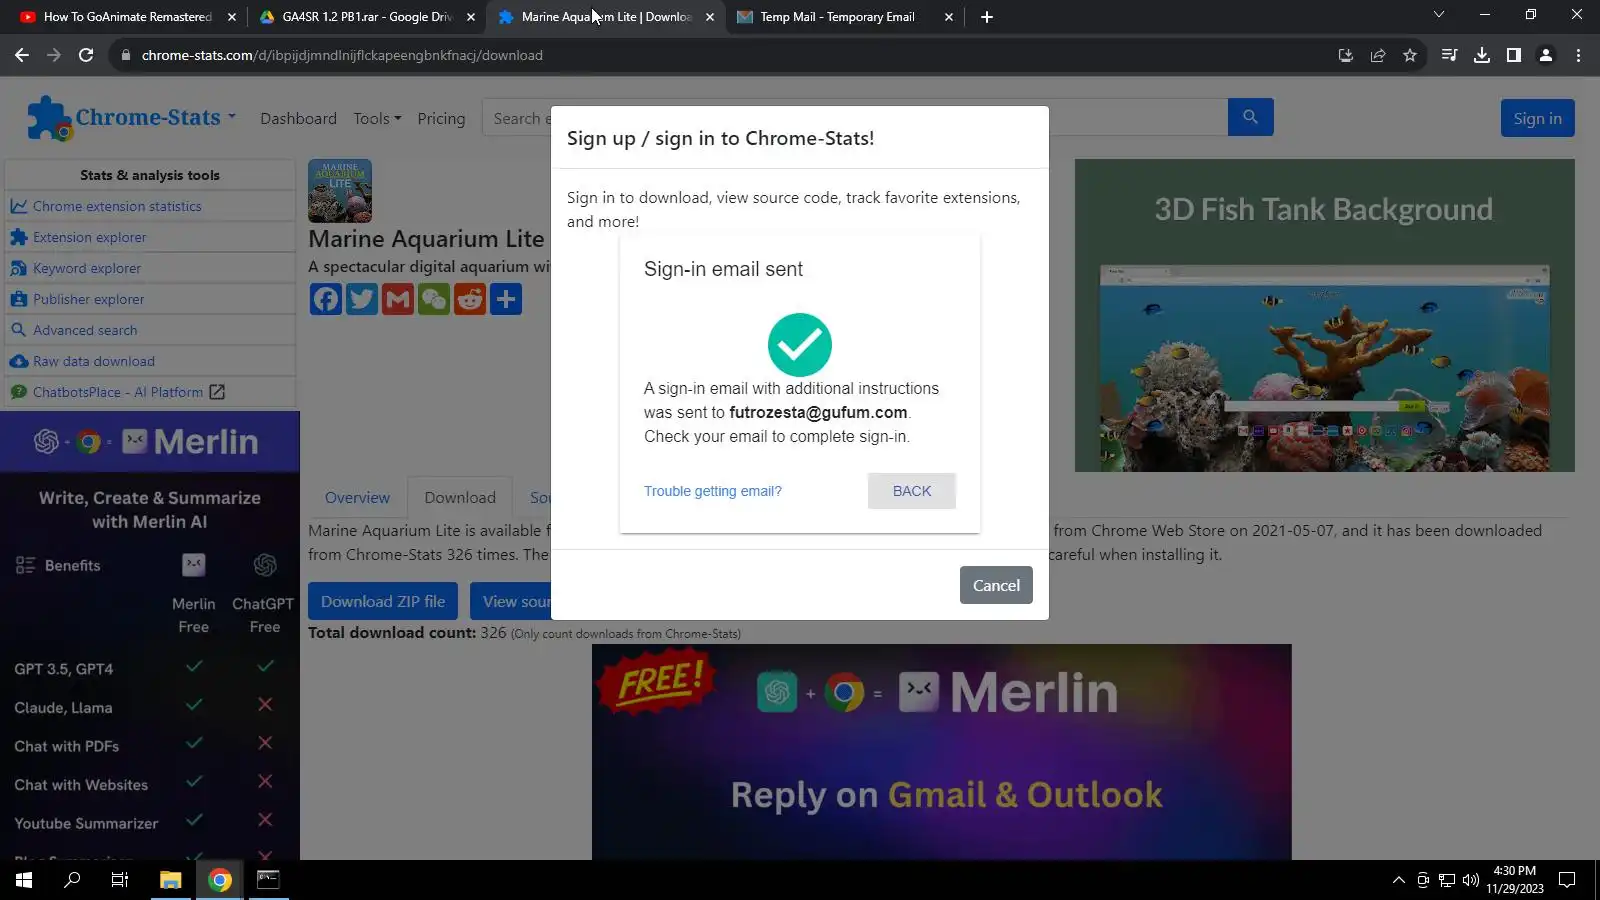The image size is (1600, 900).
Task: Select the Download tab
Action: 460,497
